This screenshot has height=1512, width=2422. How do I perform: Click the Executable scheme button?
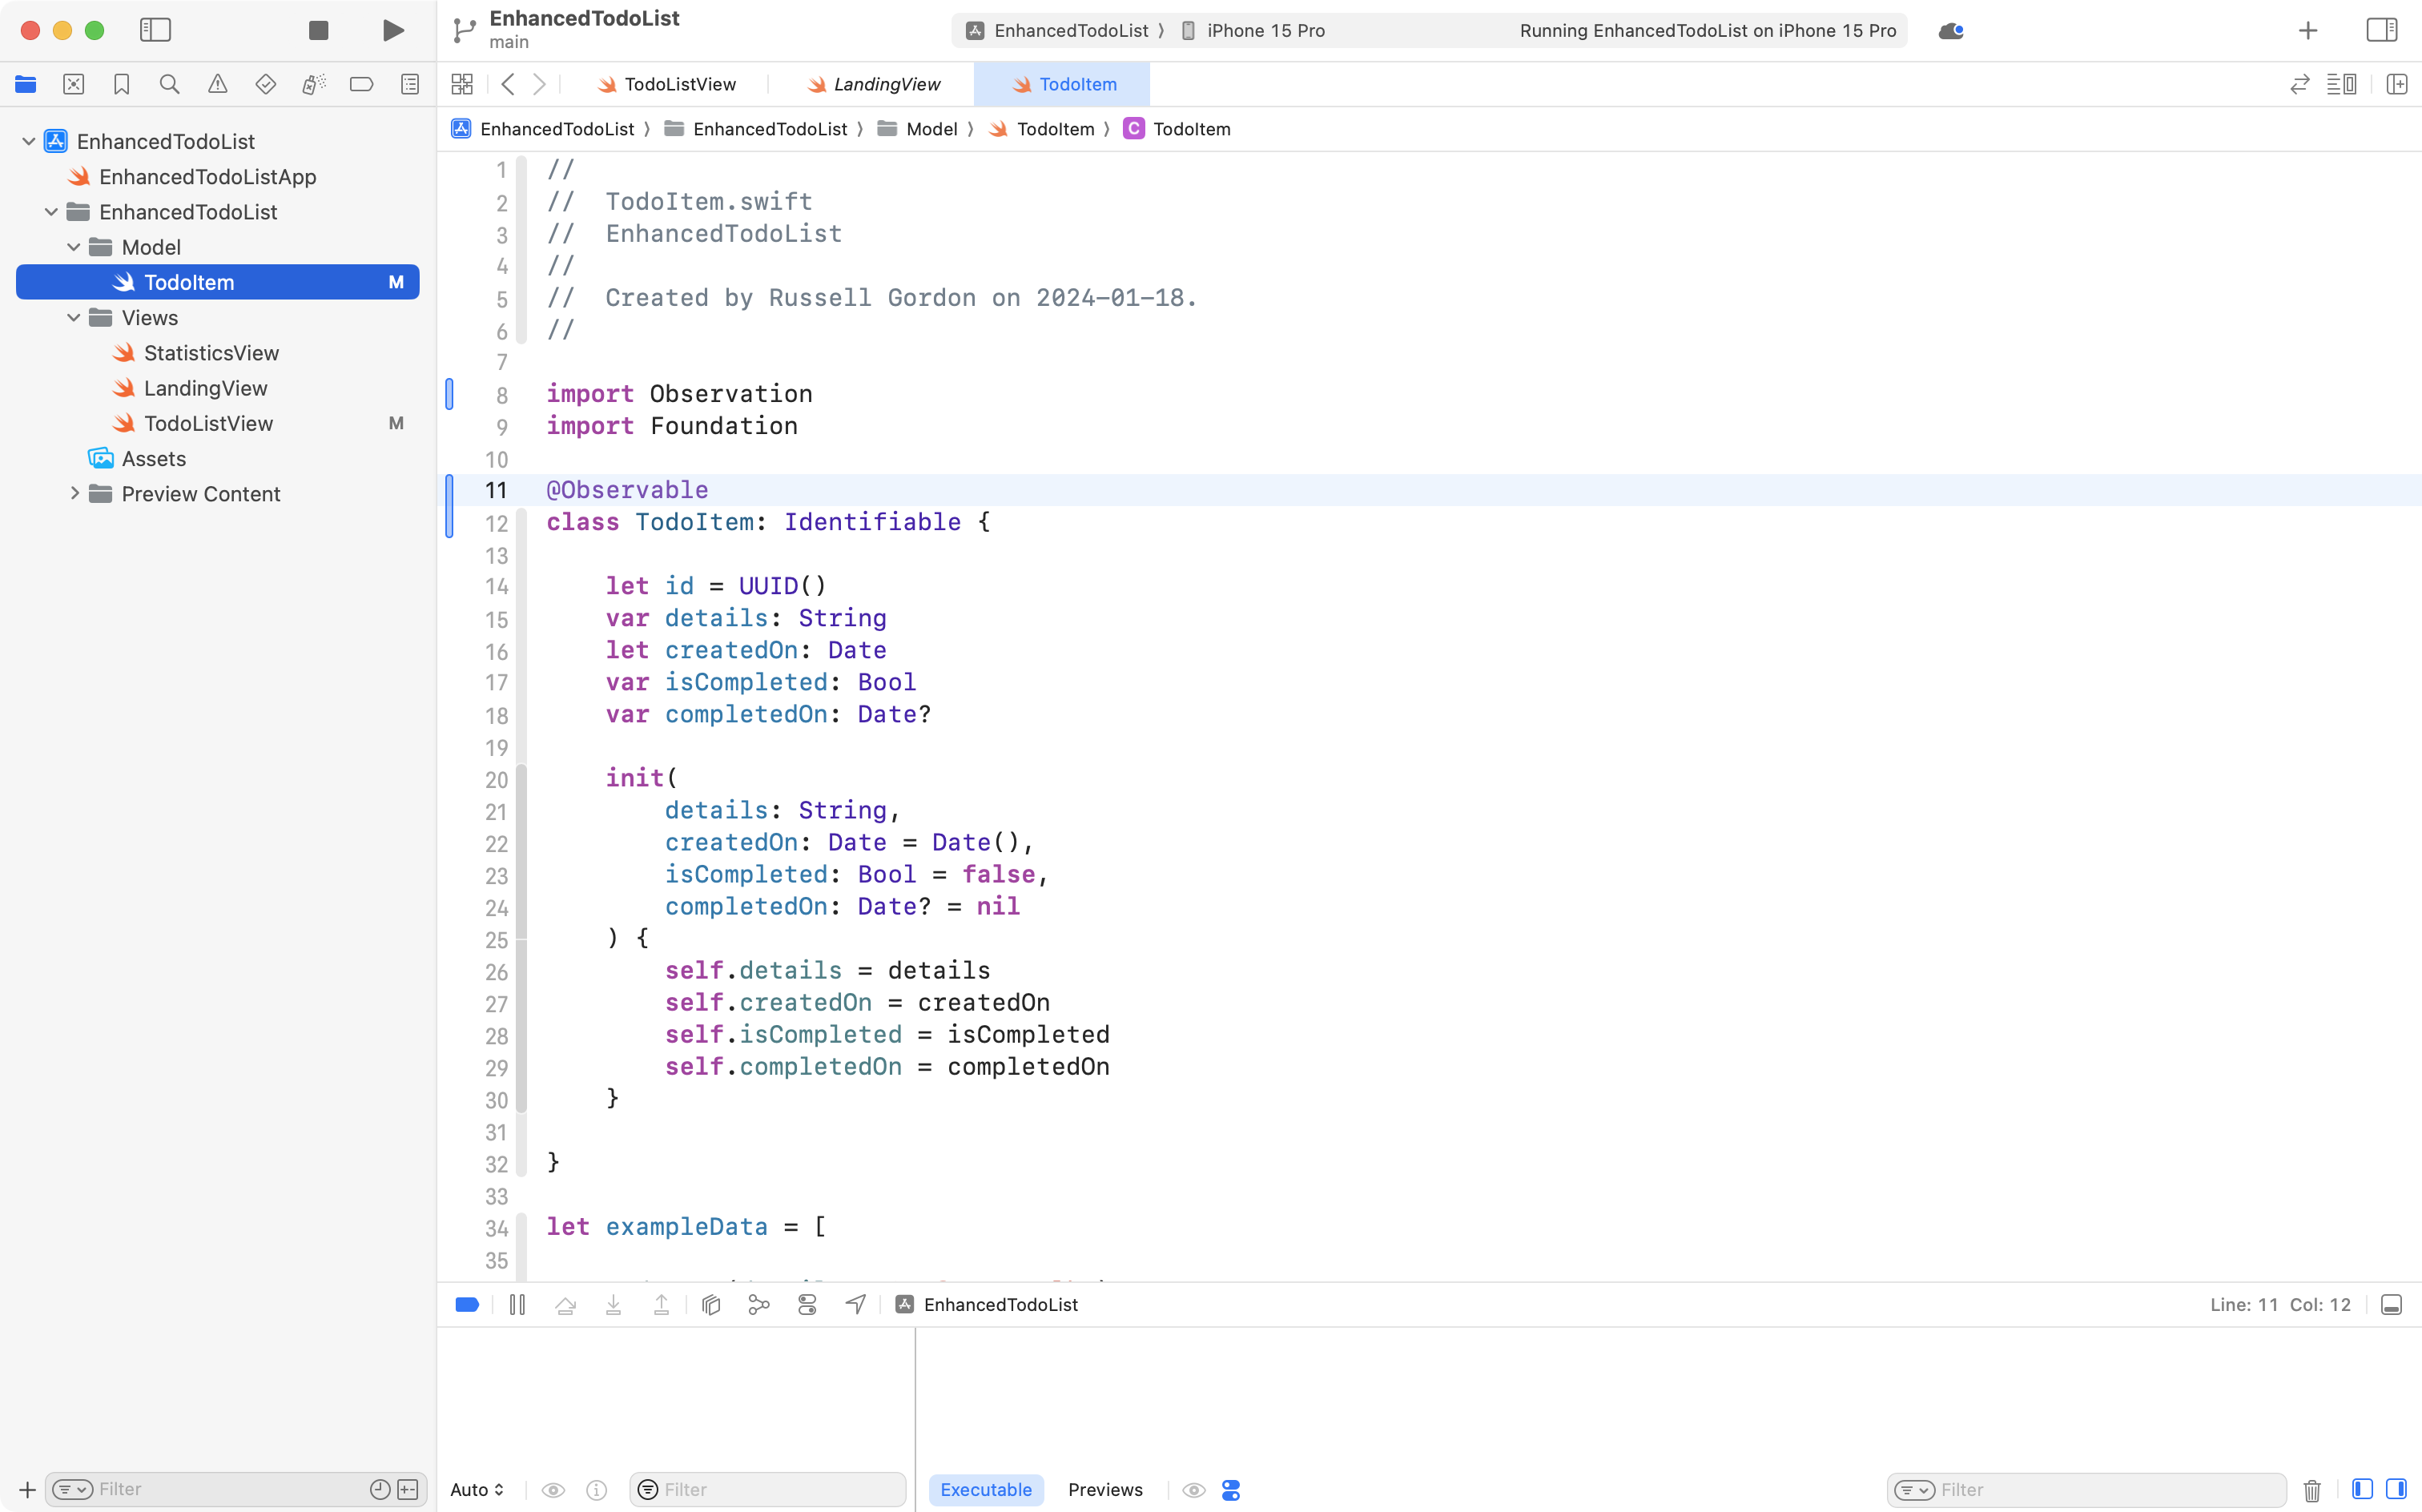click(985, 1489)
